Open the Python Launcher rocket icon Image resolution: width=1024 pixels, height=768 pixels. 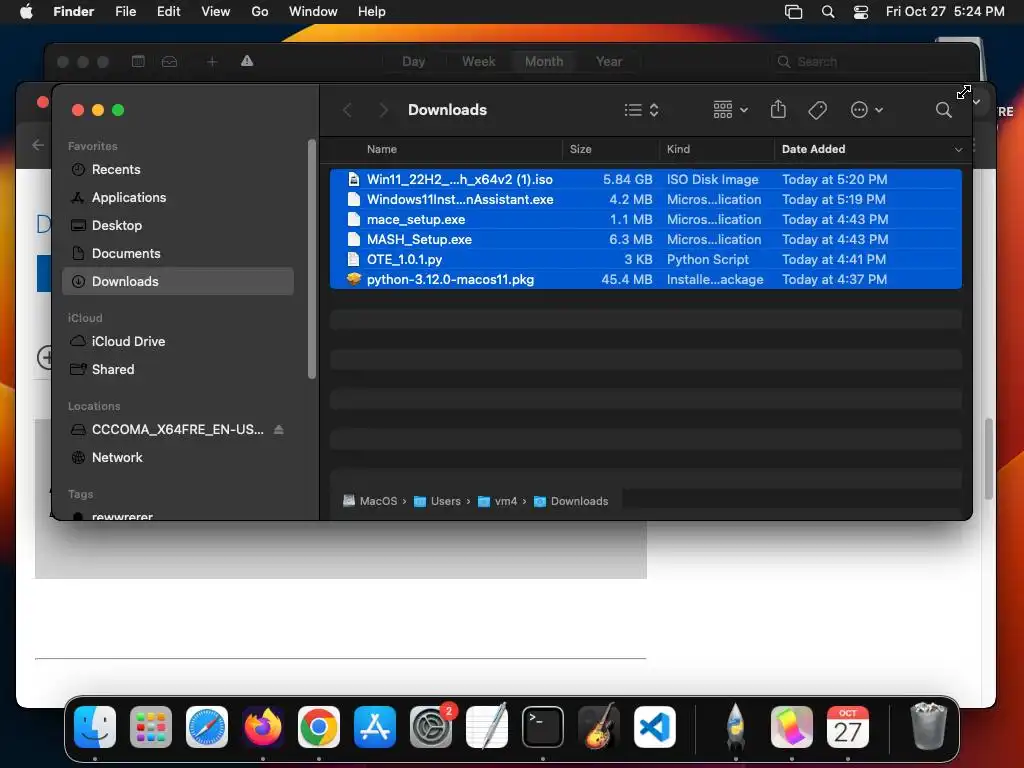(735, 727)
